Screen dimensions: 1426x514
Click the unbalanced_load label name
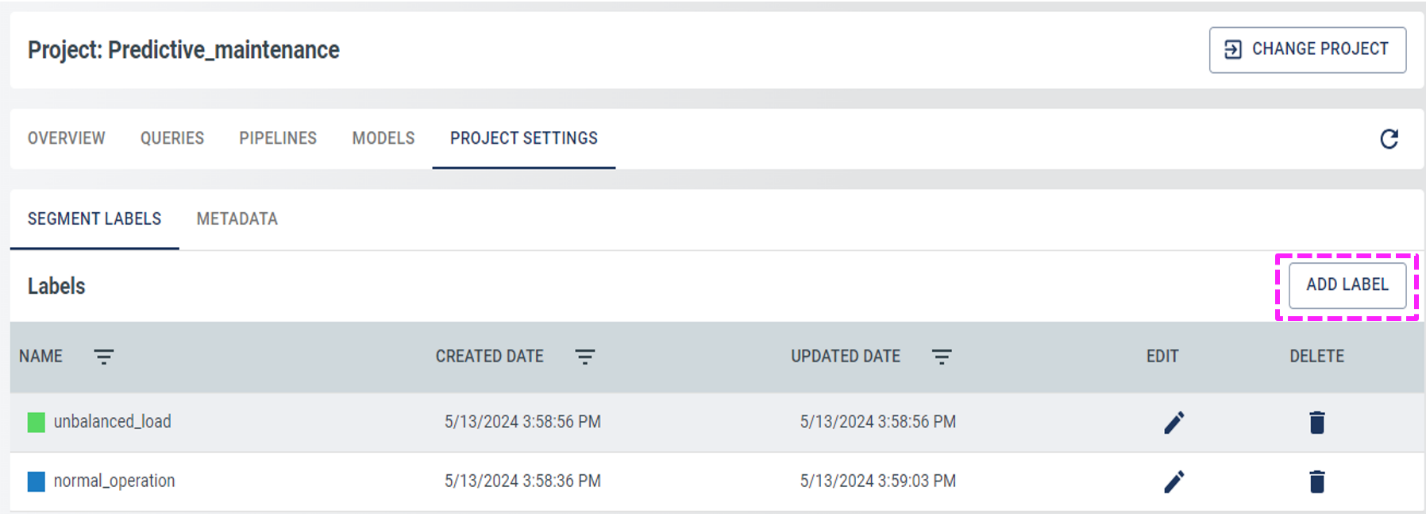(112, 422)
